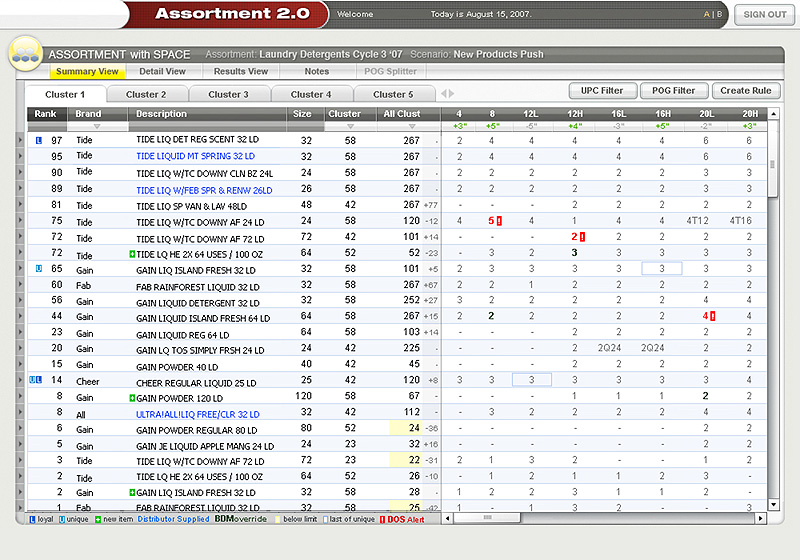The width and height of the screenshot is (800, 560).
Task: Open the POG Splitter tab
Action: pyautogui.click(x=390, y=71)
